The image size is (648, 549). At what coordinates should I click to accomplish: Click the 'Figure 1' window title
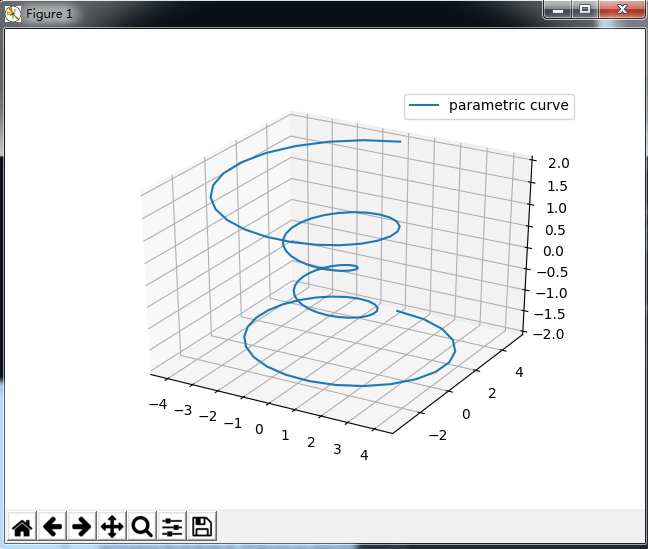(x=49, y=14)
